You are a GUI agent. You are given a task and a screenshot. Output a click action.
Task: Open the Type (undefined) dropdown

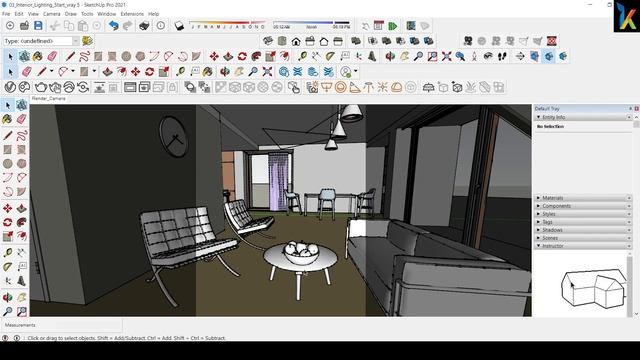pos(76,41)
